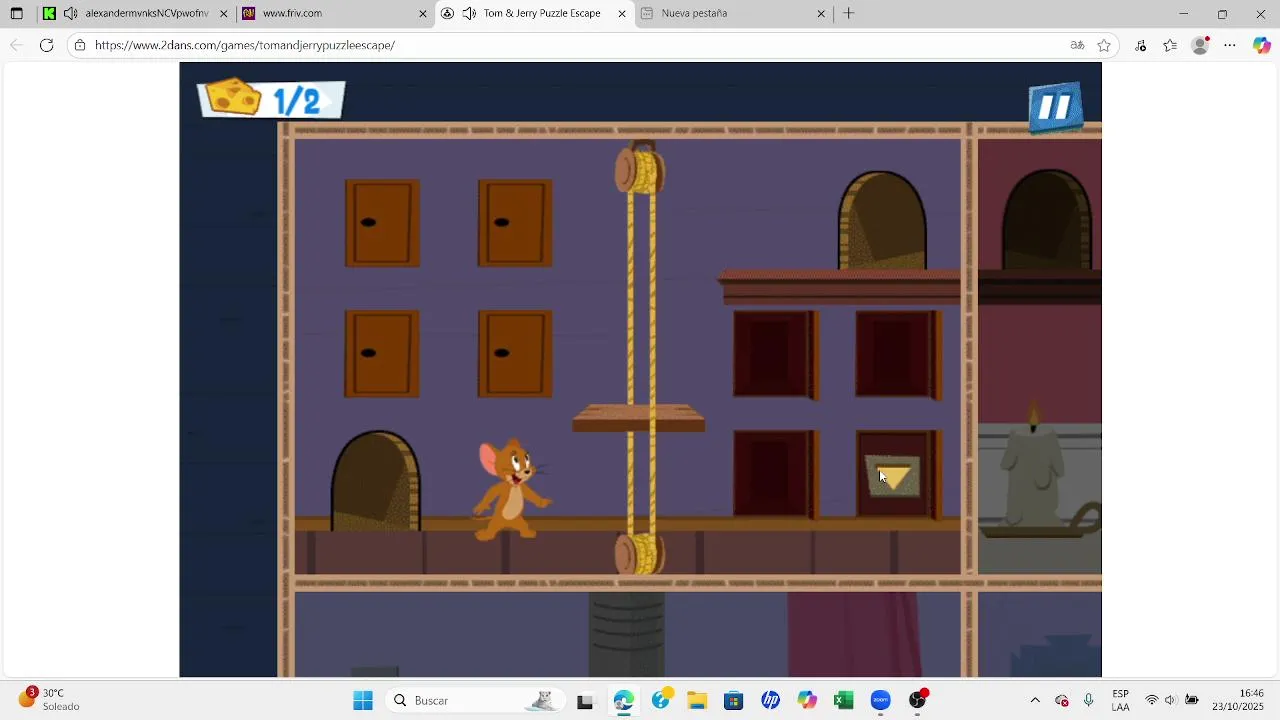Show hidden system tray icons chevron
Viewport: 1280px width, 720px height.
tap(1035, 700)
